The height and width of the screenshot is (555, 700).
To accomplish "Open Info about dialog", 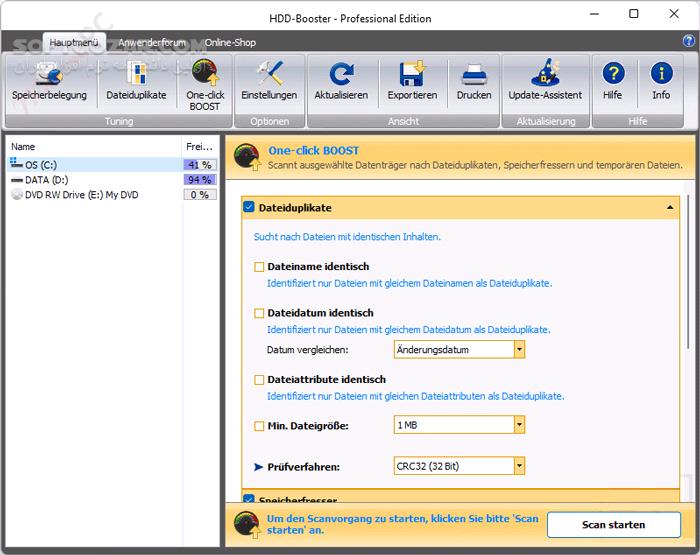I will click(661, 82).
